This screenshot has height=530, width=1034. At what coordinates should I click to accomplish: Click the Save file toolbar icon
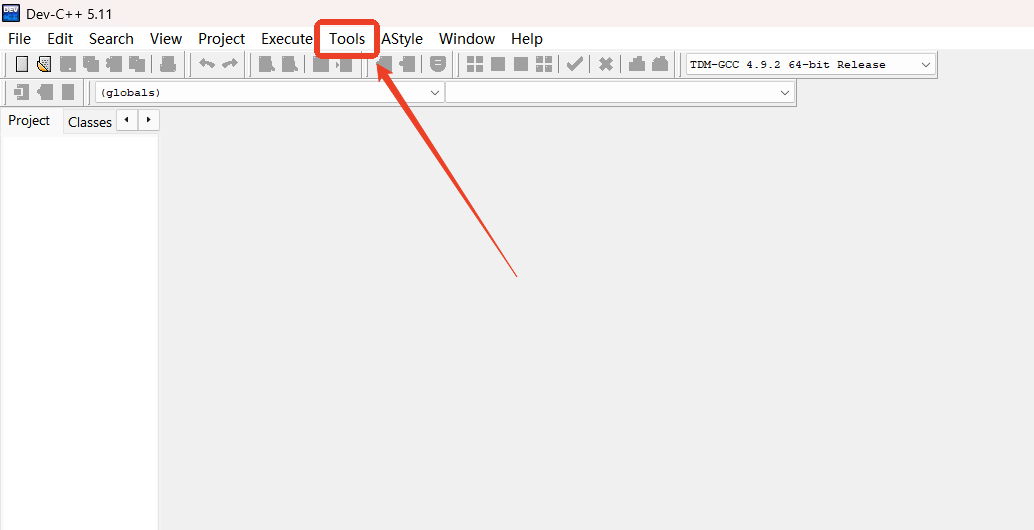(67, 64)
